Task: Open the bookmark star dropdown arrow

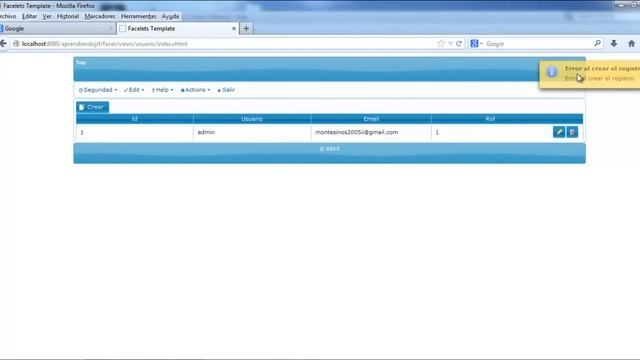Action: (x=450, y=44)
